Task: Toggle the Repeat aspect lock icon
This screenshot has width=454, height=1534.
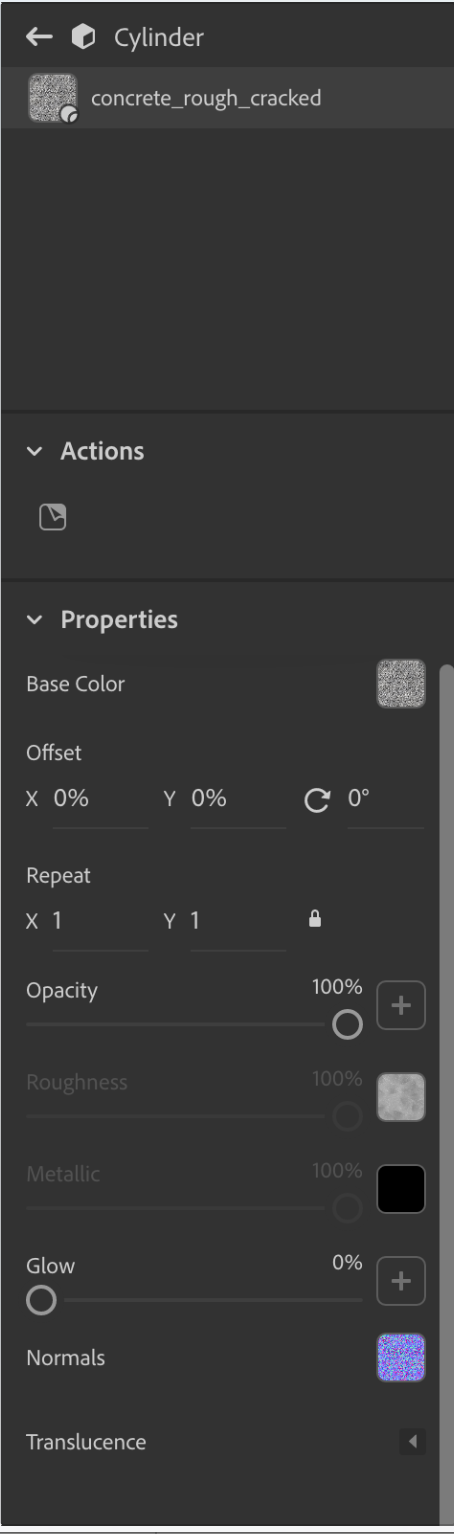Action: tap(316, 919)
